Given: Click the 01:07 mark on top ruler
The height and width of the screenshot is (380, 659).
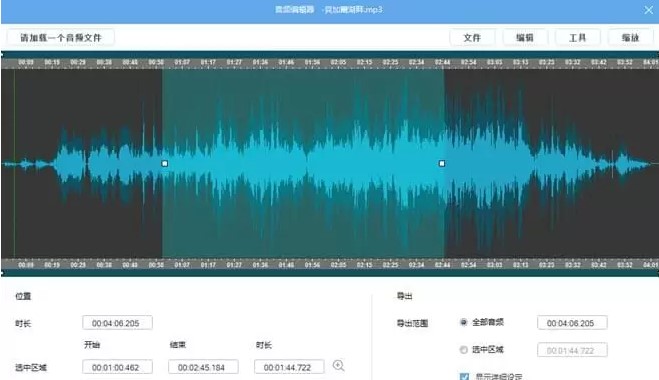Looking at the screenshot, I should (x=182, y=62).
